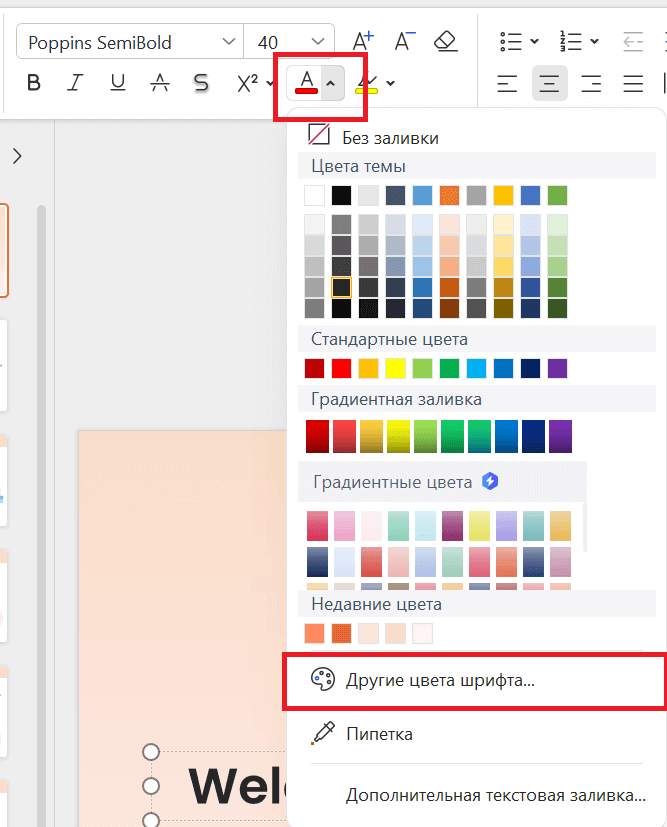Expand the font size 40 dropdown
The image size is (667, 827).
pos(318,42)
